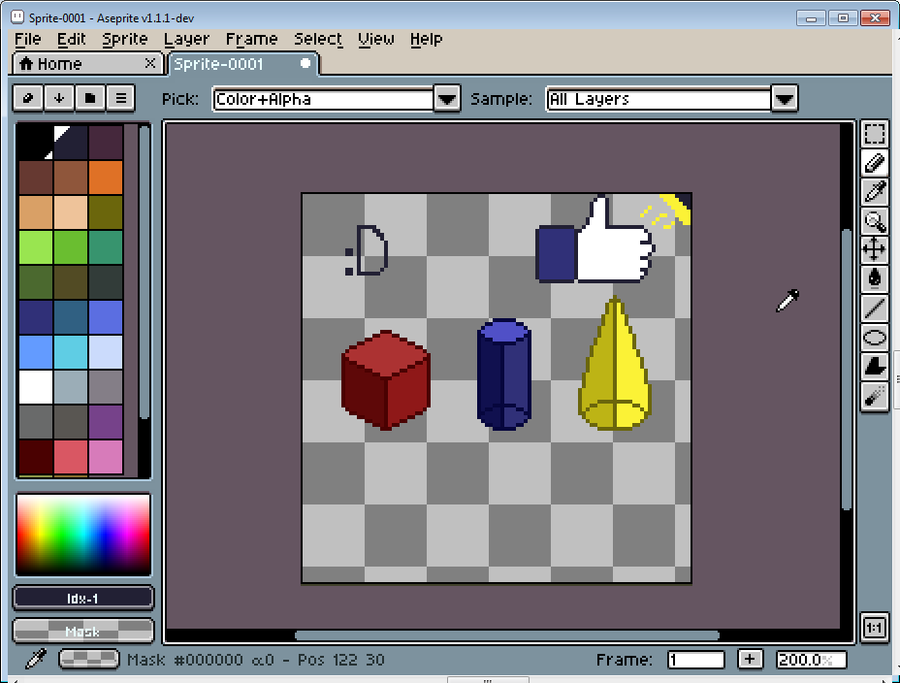Click the status bar mask color indicator
The image size is (900, 683).
[89, 659]
